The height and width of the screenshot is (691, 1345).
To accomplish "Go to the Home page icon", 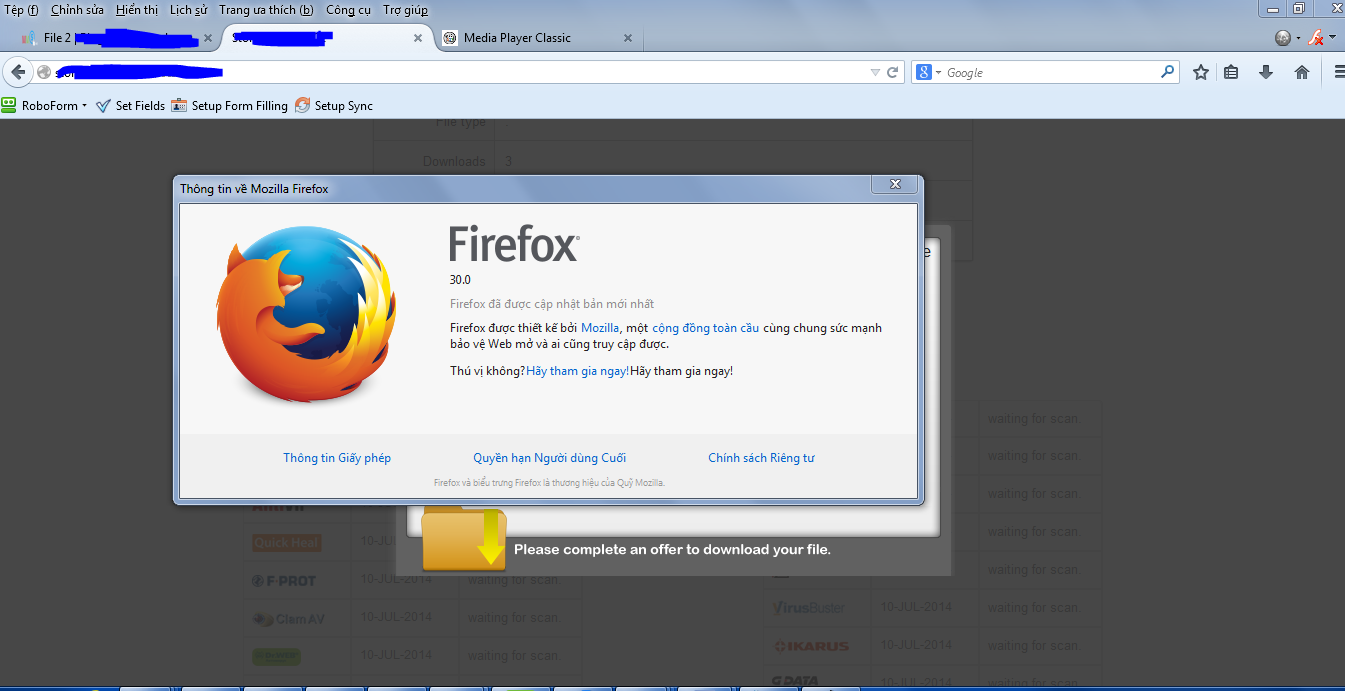I will [x=1301, y=72].
